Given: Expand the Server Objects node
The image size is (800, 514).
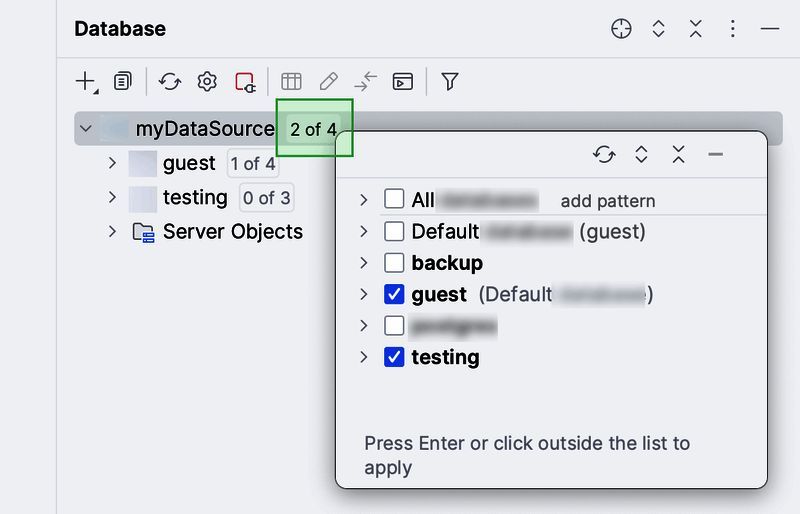Looking at the screenshot, I should click(x=112, y=232).
